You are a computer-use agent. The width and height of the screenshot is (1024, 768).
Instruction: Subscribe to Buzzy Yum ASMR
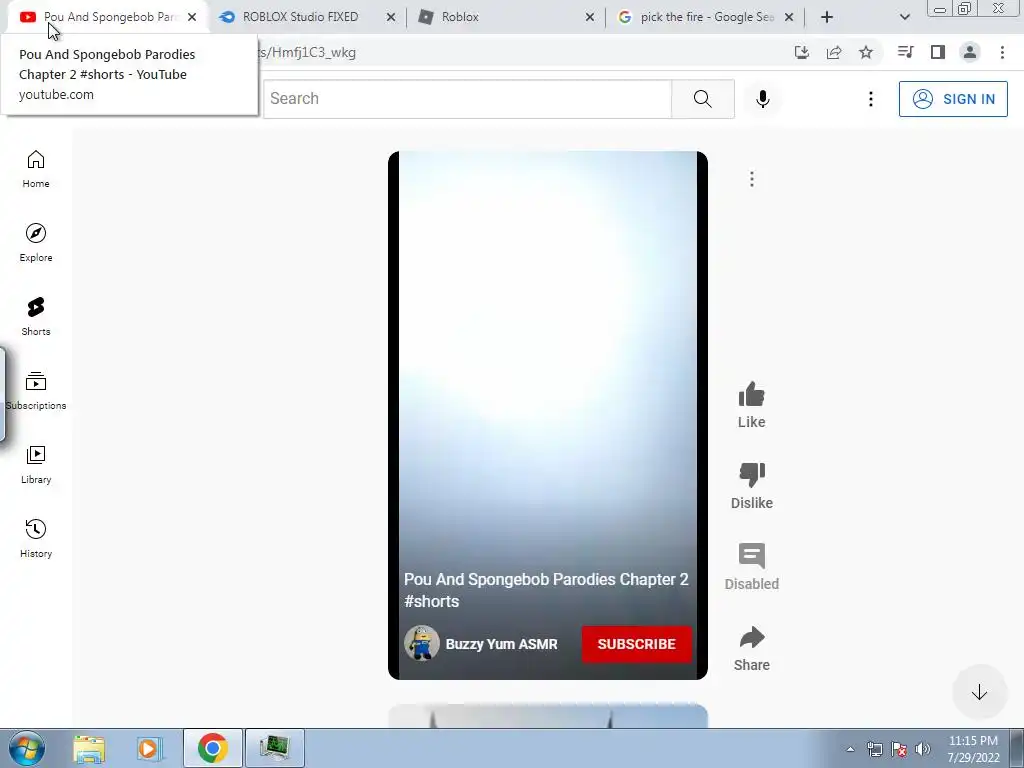[x=636, y=644]
